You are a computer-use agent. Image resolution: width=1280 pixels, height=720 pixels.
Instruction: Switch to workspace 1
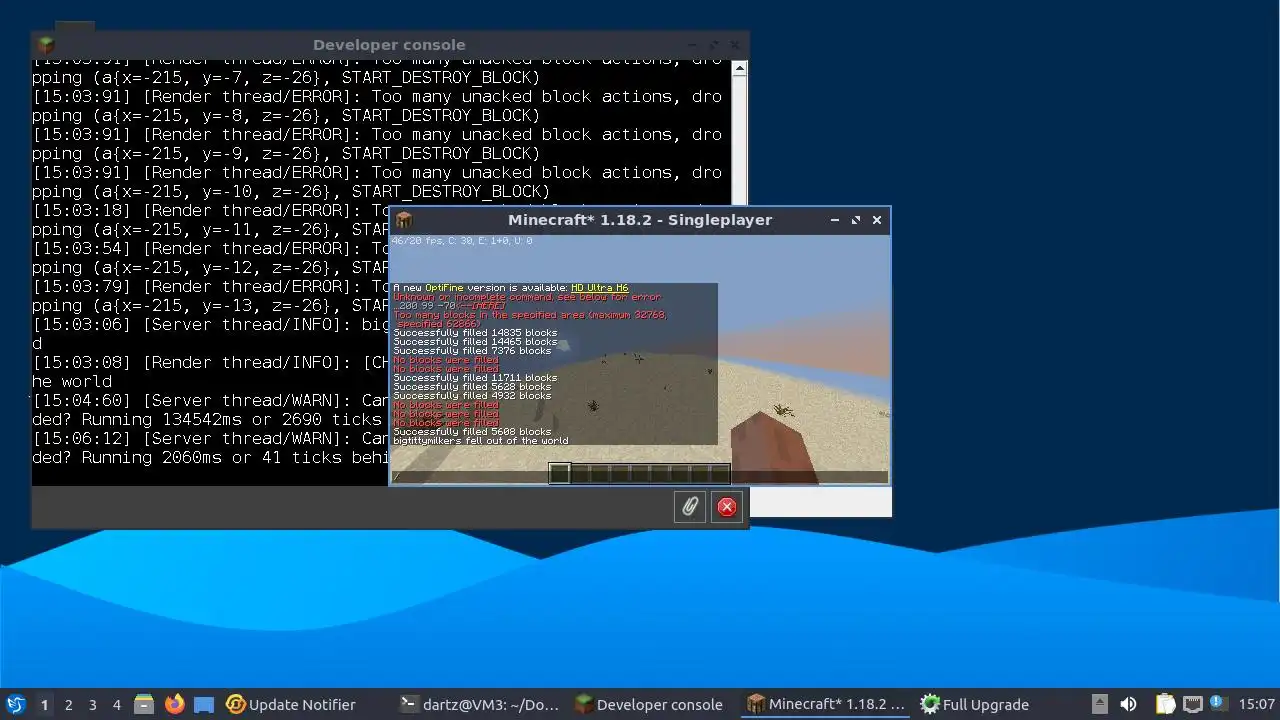pos(44,704)
